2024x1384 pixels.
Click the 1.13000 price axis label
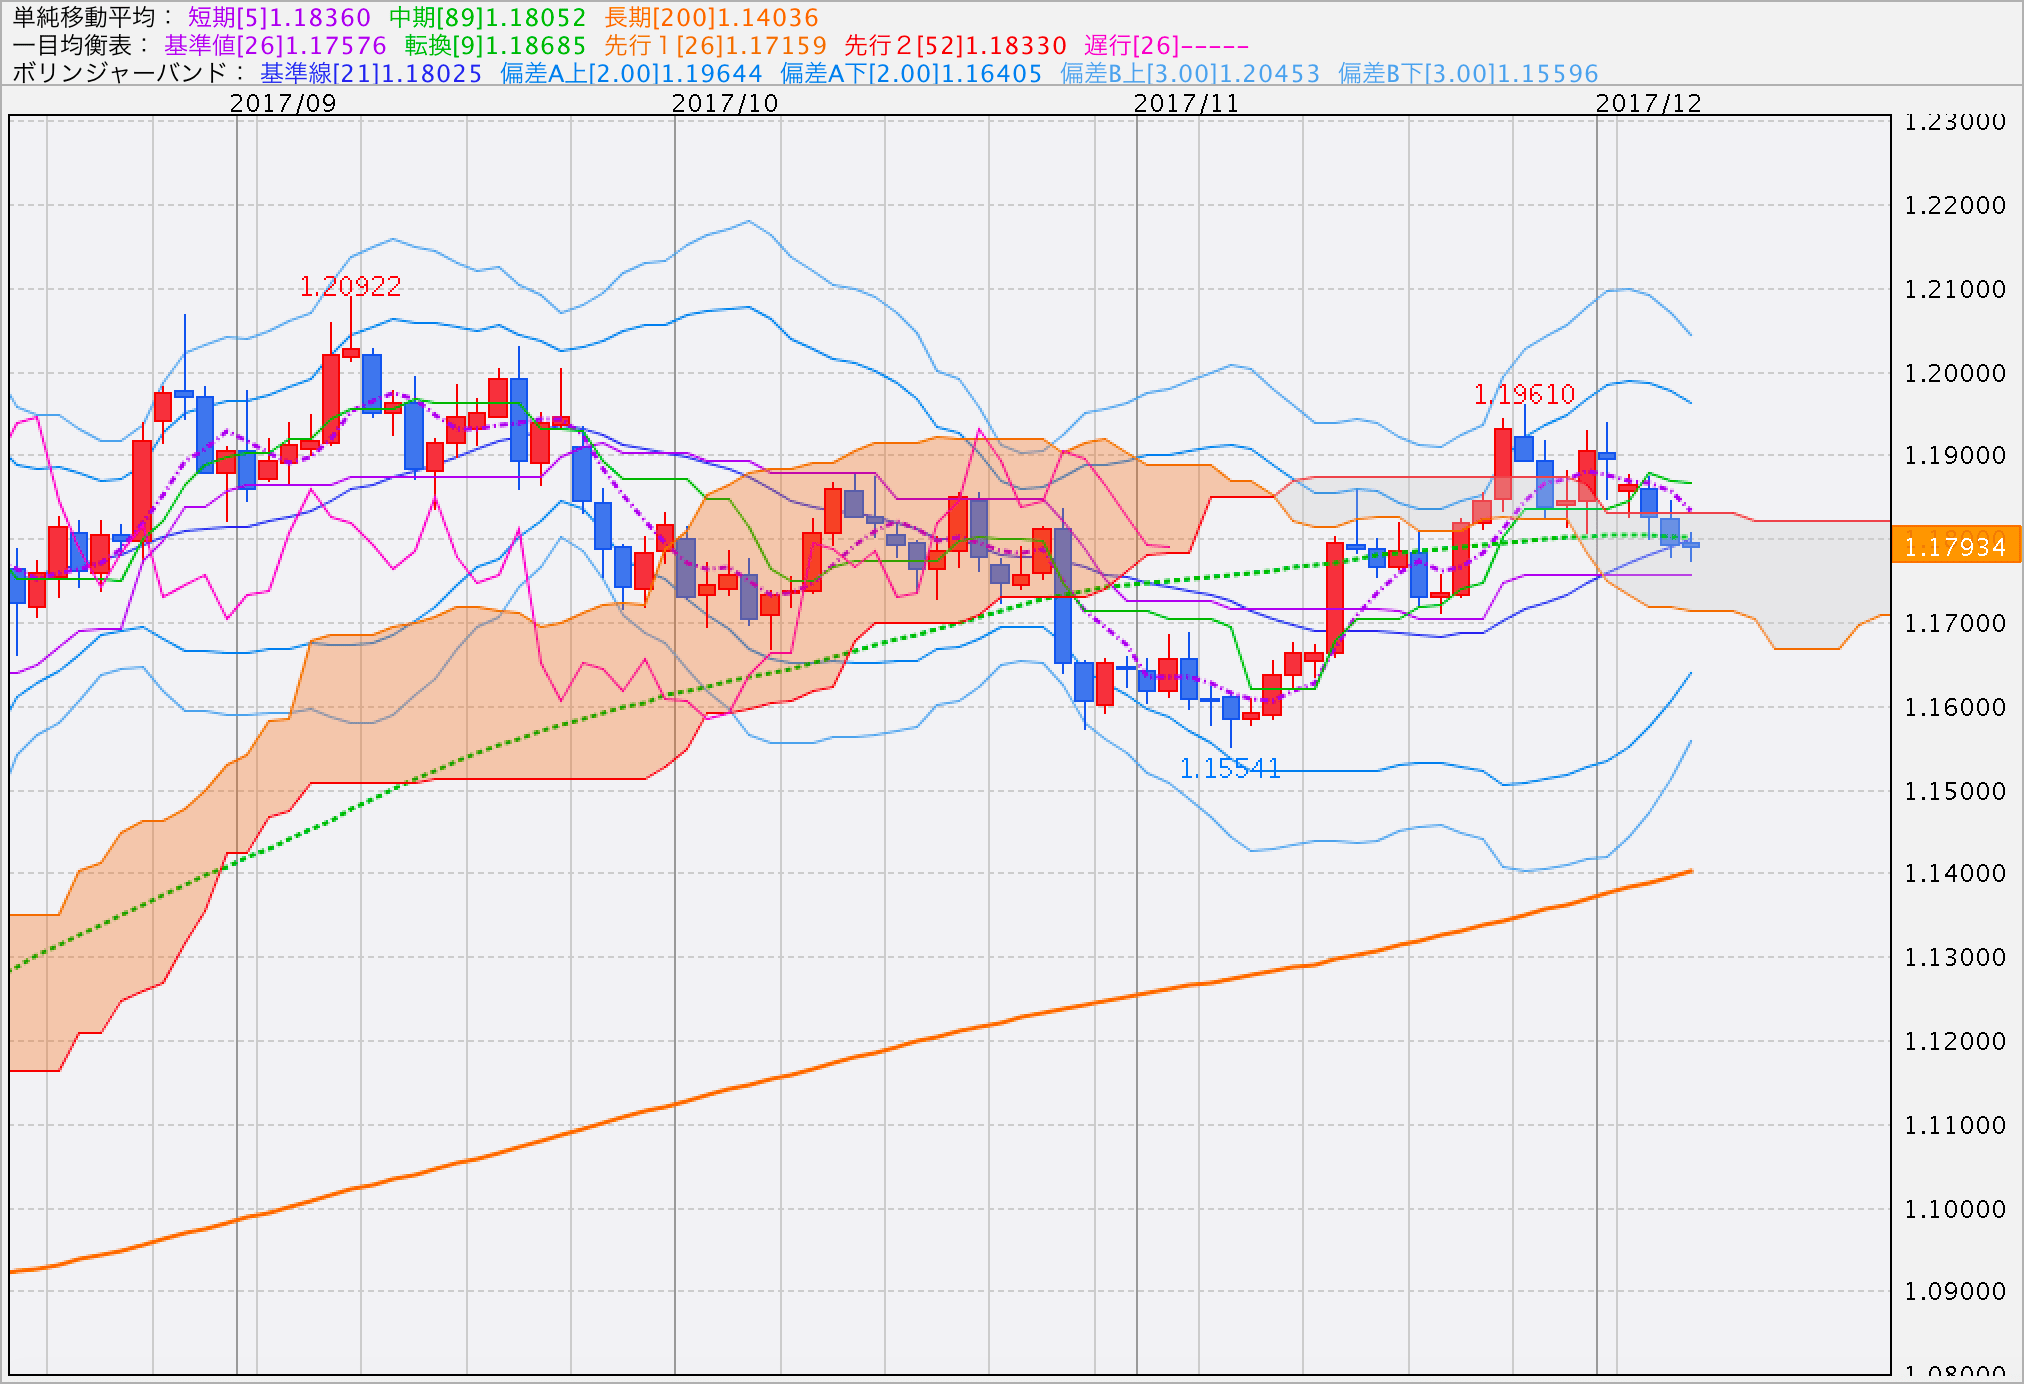[1955, 957]
